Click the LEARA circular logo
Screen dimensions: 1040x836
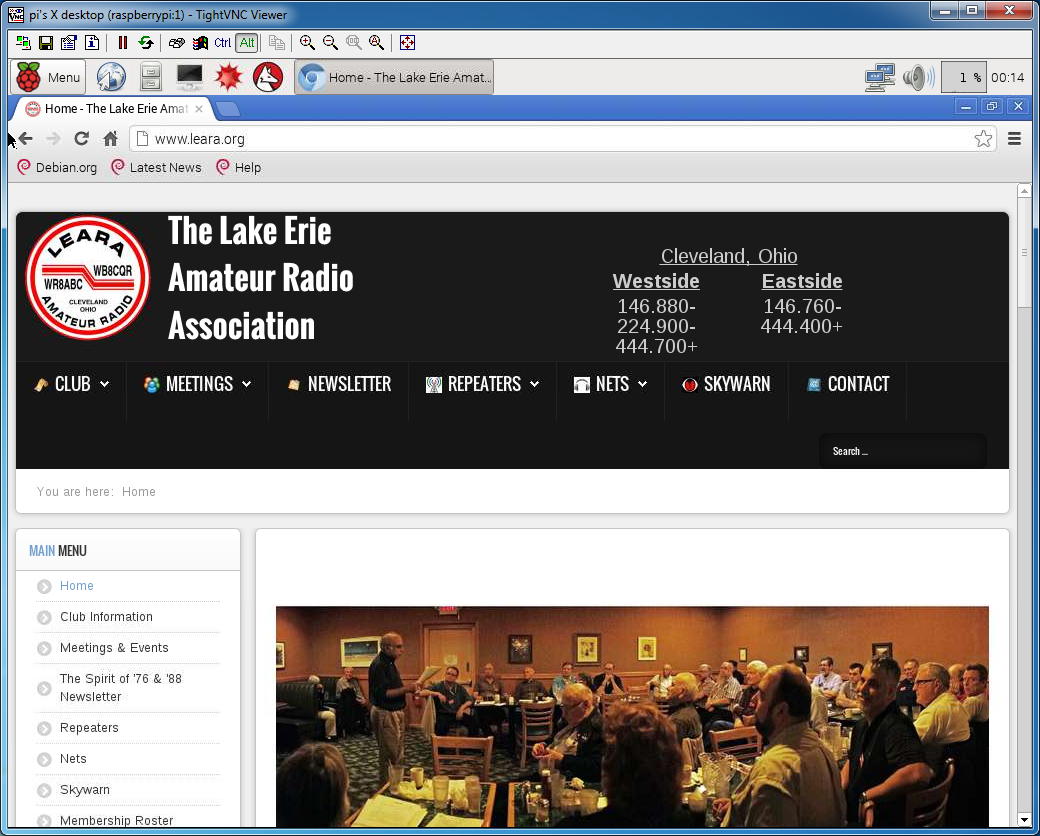[x=88, y=278]
